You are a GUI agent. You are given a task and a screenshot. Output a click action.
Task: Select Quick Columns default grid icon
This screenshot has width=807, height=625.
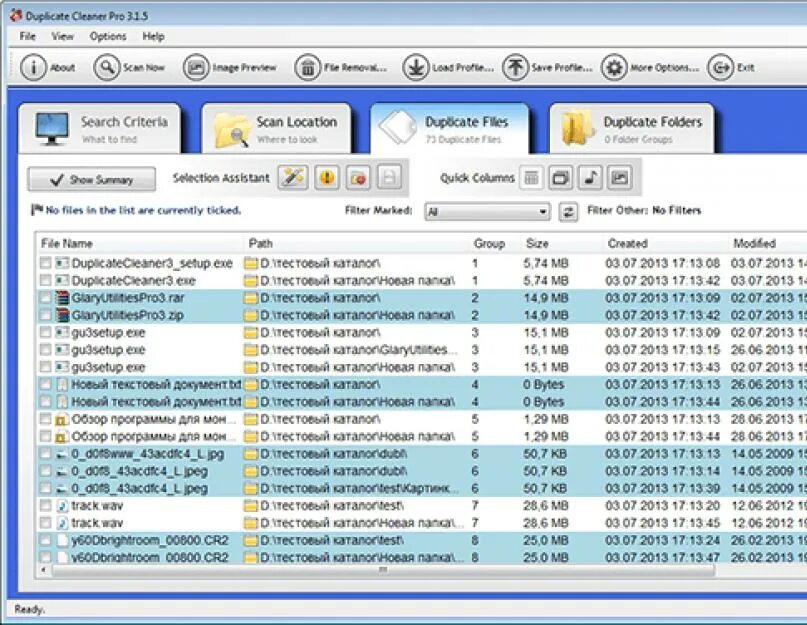click(x=531, y=178)
